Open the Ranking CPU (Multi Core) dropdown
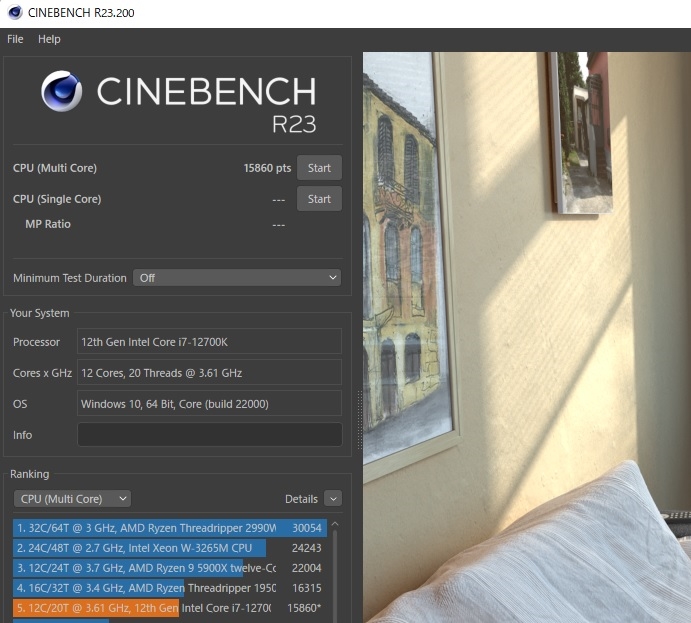 (x=72, y=499)
